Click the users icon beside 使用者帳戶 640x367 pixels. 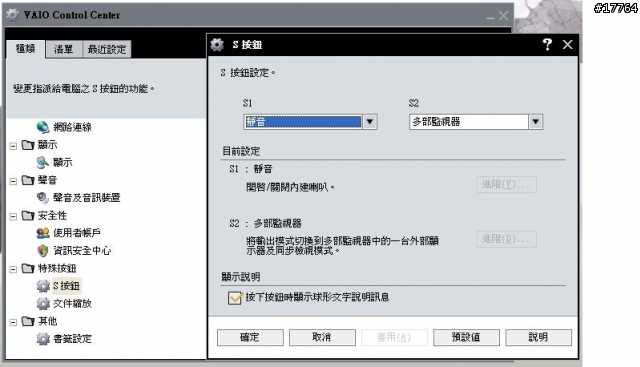[x=43, y=233]
